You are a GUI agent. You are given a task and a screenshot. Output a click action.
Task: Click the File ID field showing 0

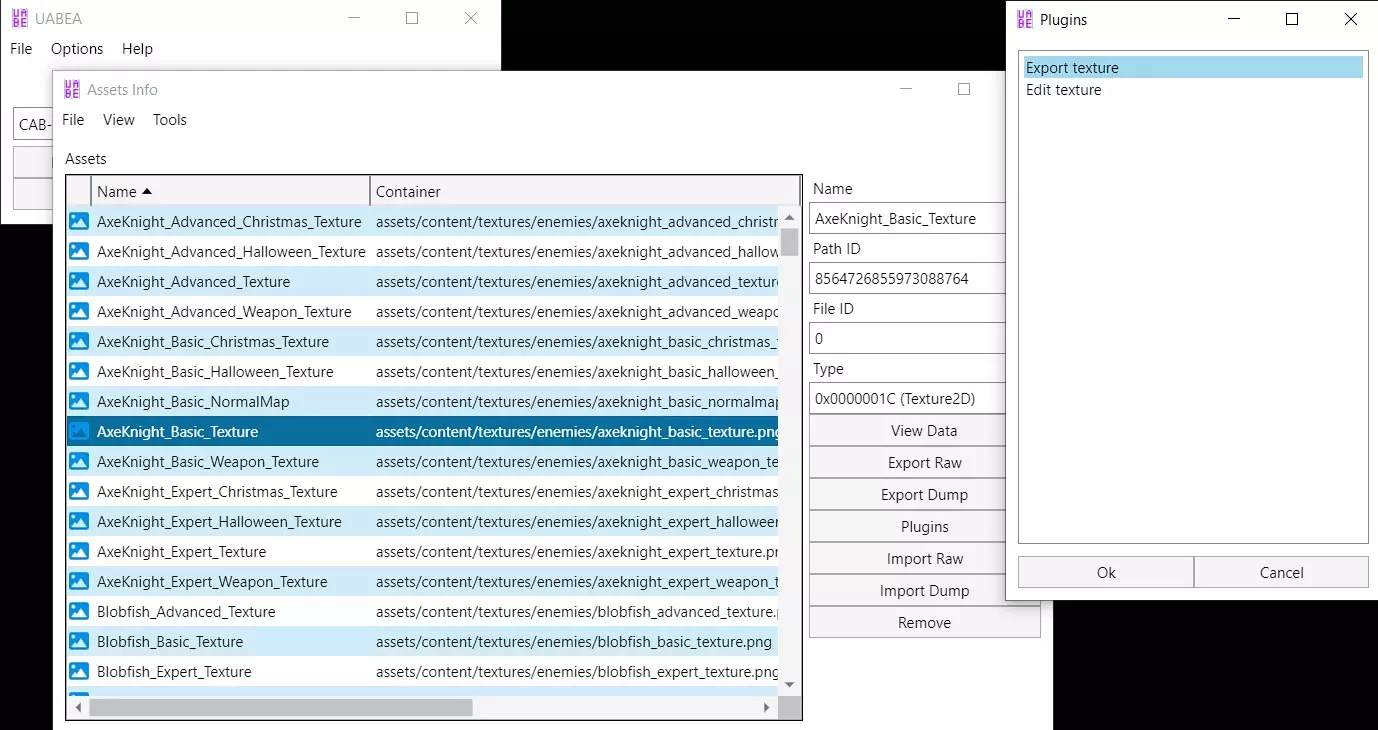(x=907, y=339)
